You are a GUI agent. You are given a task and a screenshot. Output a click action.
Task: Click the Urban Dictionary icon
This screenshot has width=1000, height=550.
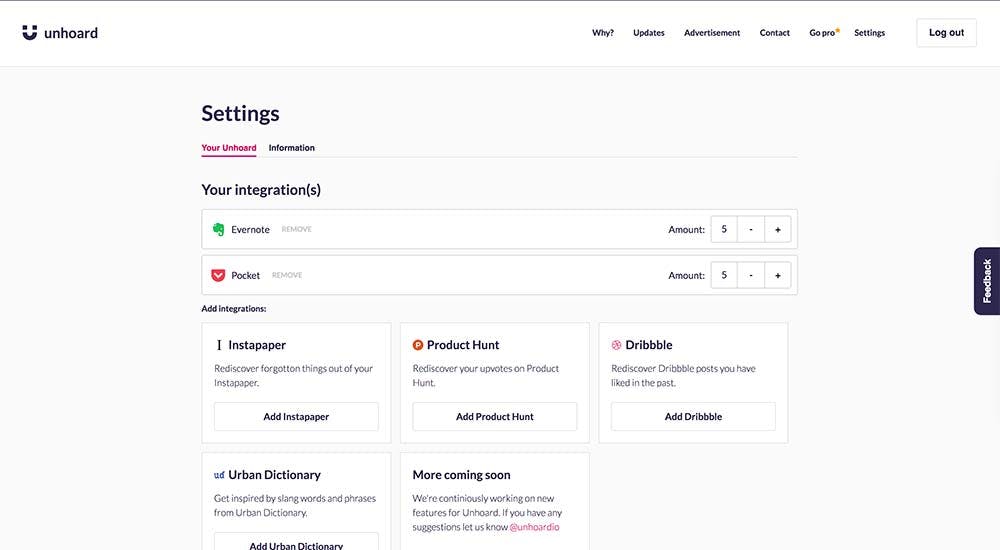click(219, 475)
